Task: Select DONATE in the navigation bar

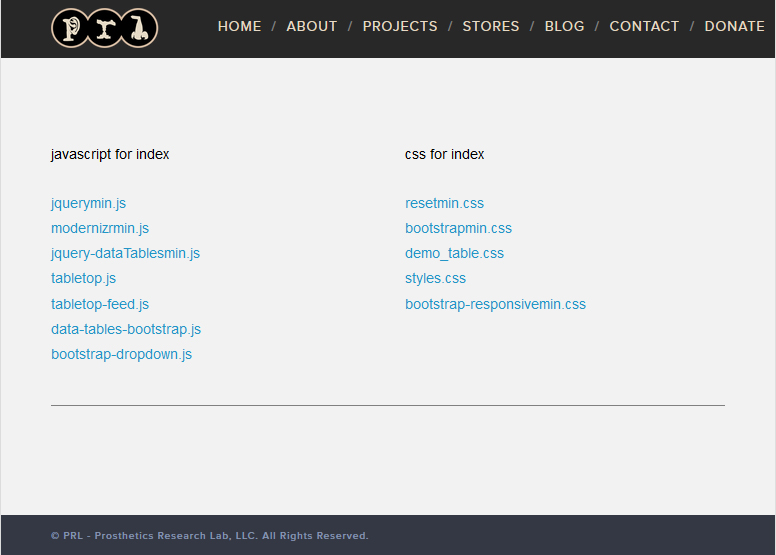Action: click(x=734, y=26)
